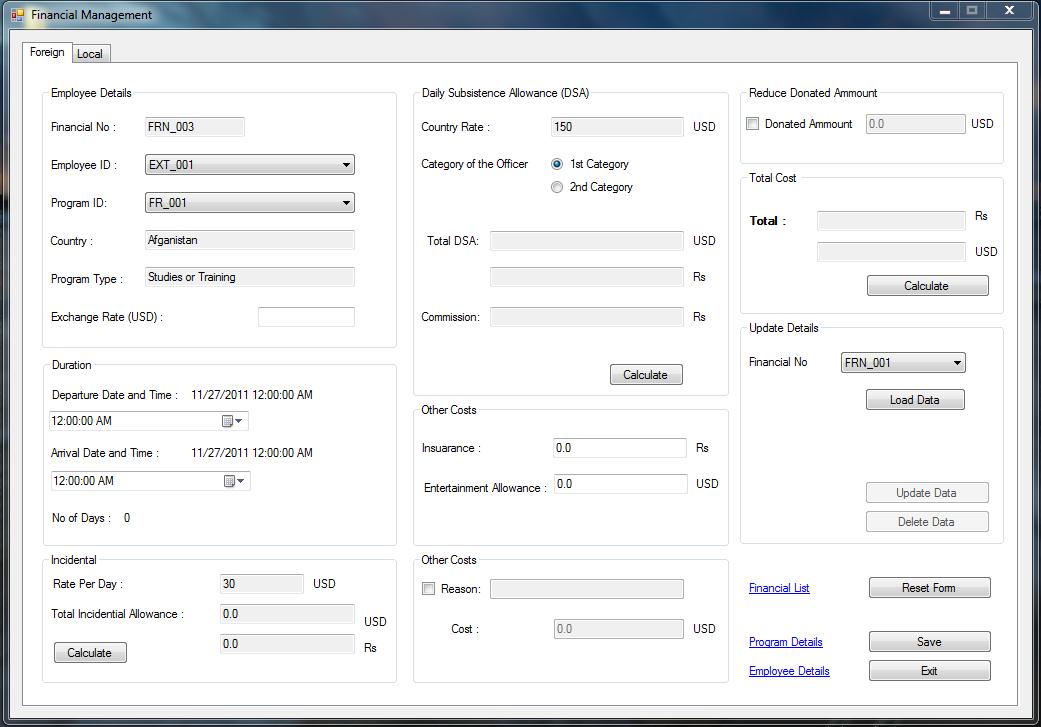Open the Financial List link

(x=779, y=588)
